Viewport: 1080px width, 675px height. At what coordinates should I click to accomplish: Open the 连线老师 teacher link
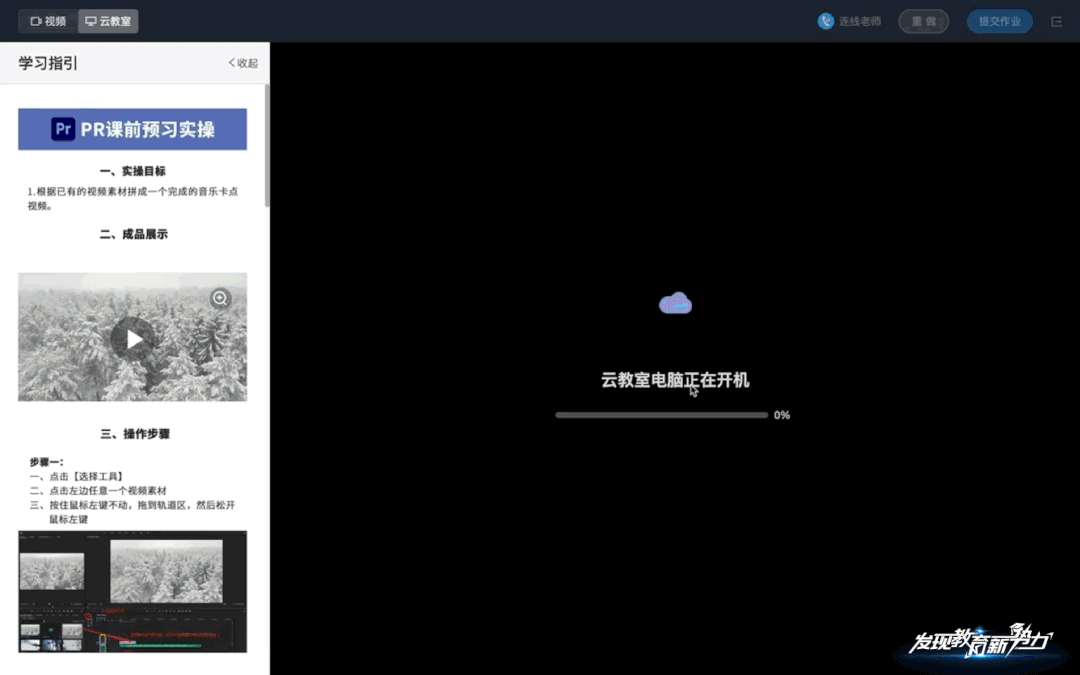point(857,21)
